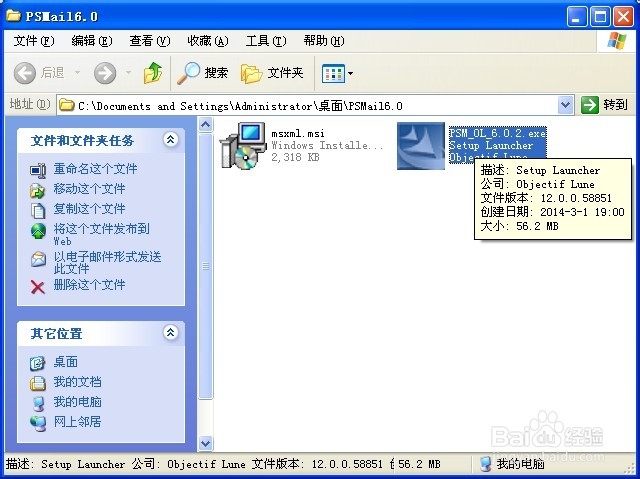Click the copy file icon
The width and height of the screenshot is (640, 479).
pyautogui.click(x=38, y=211)
